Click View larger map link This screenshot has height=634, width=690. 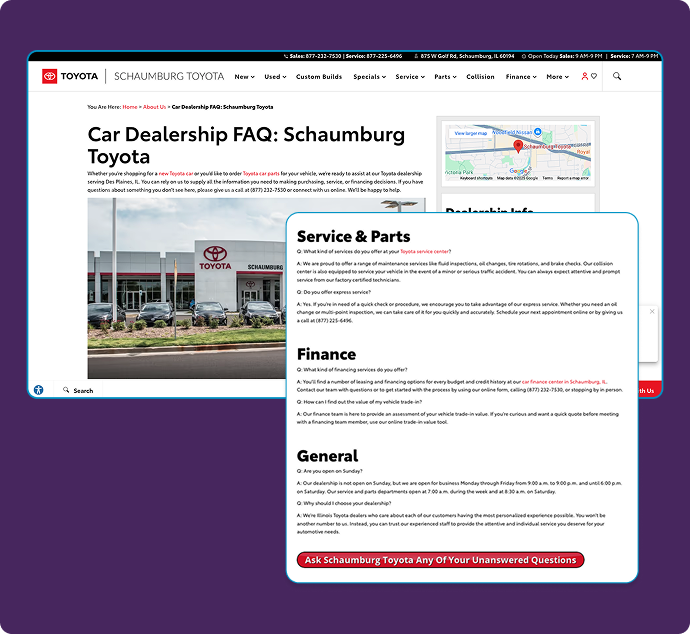(470, 133)
